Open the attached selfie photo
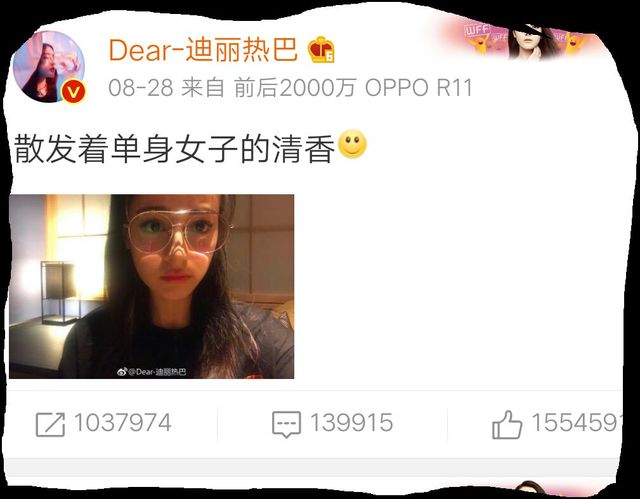 click(x=151, y=286)
